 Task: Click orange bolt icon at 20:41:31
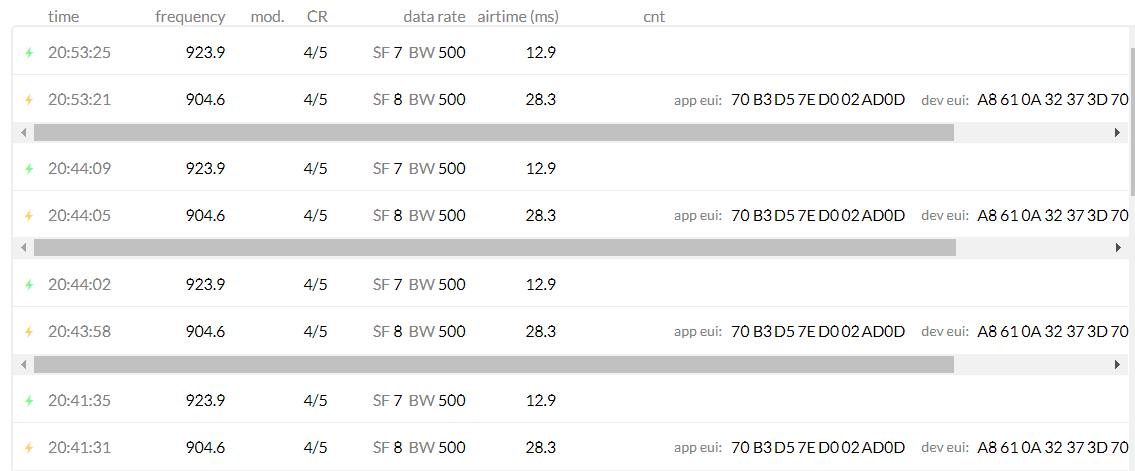(x=29, y=448)
